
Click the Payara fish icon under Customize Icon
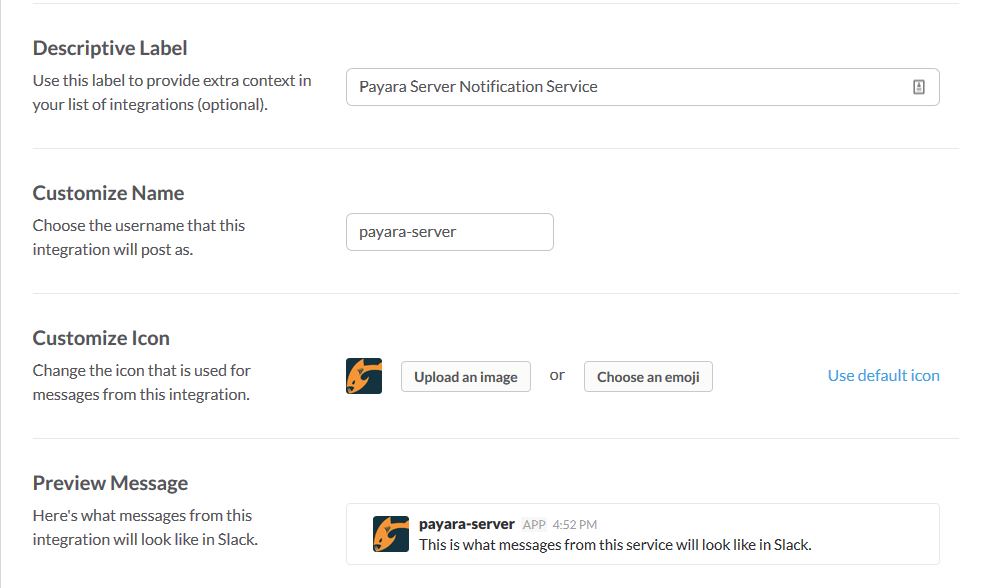(x=363, y=376)
